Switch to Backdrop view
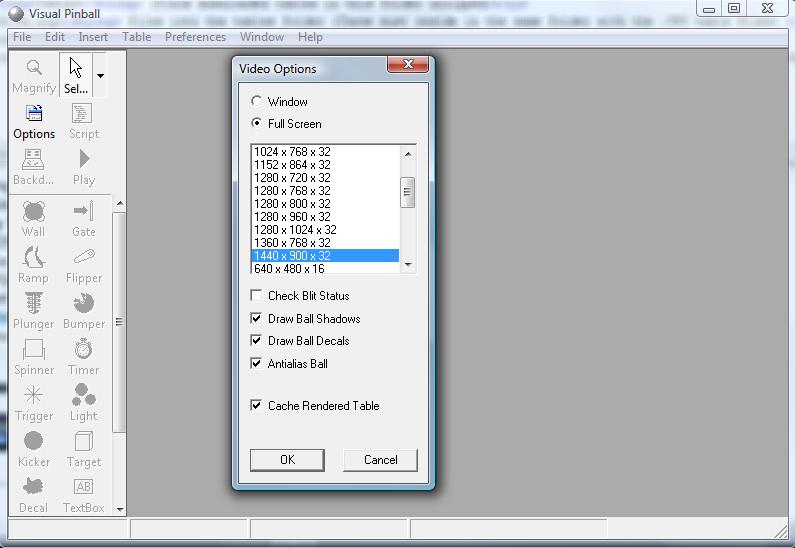 click(x=33, y=167)
